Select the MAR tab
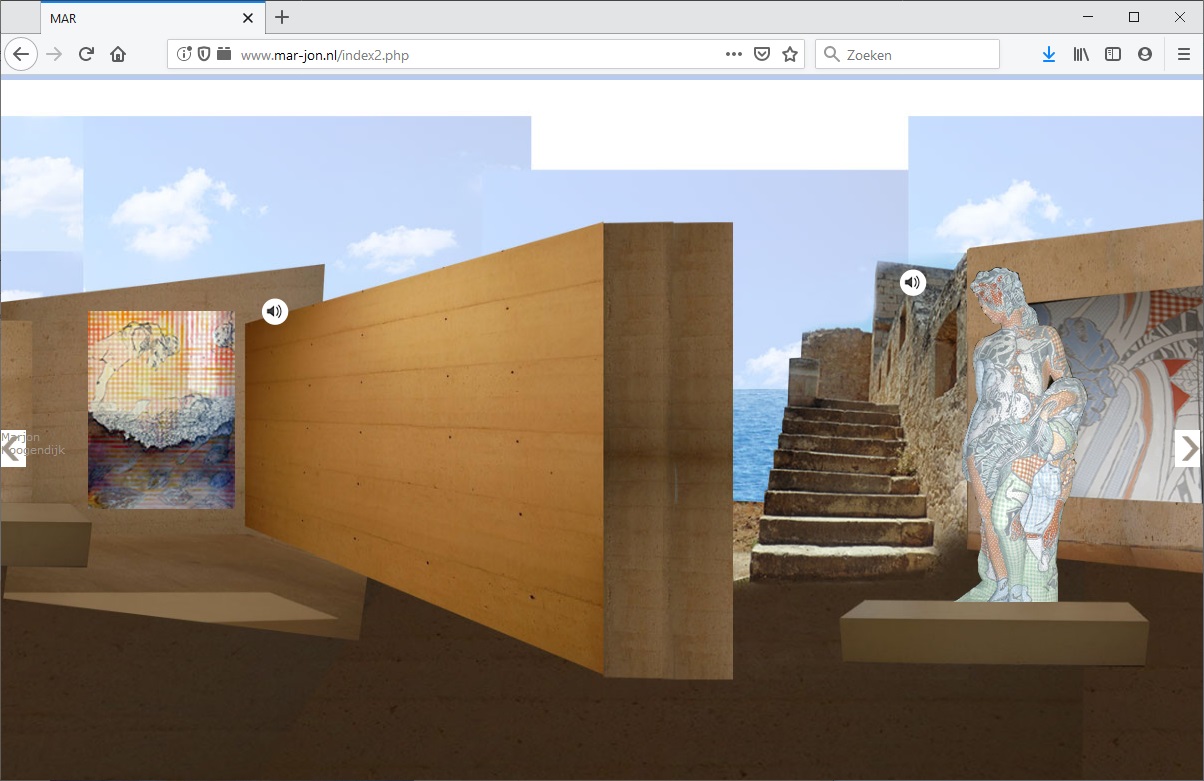1204x781 pixels. point(140,18)
